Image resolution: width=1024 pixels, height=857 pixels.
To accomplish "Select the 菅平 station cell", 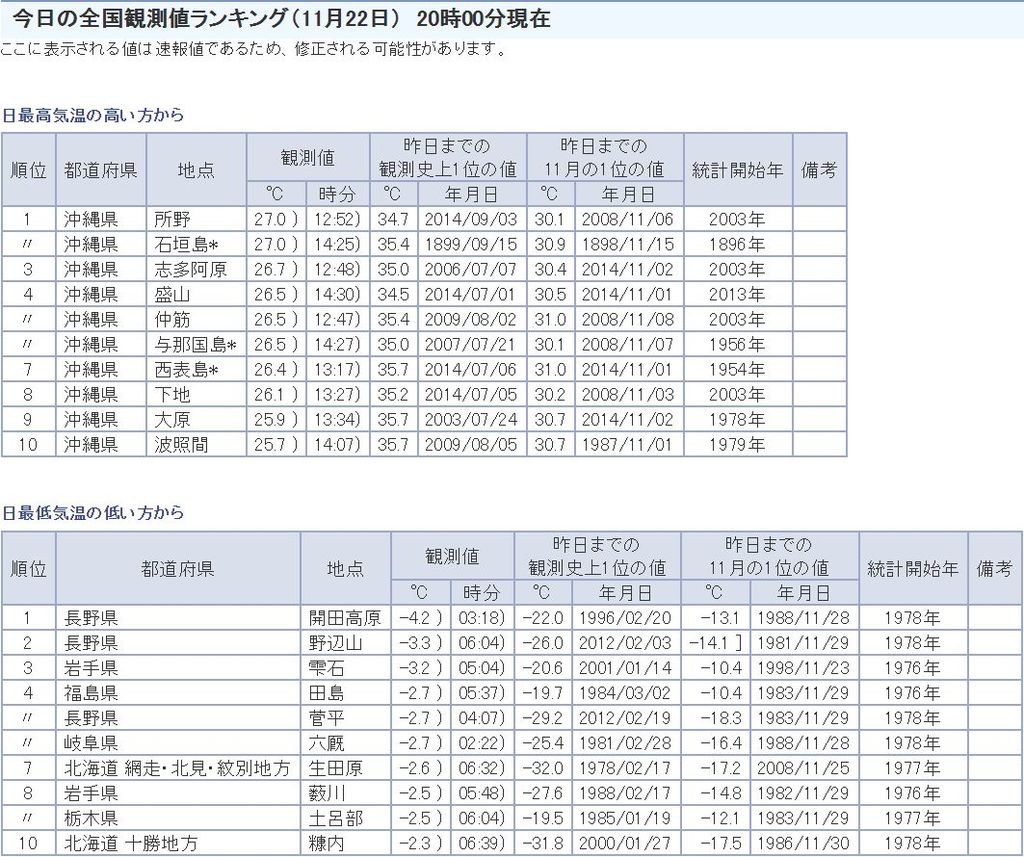I will pyautogui.click(x=346, y=718).
